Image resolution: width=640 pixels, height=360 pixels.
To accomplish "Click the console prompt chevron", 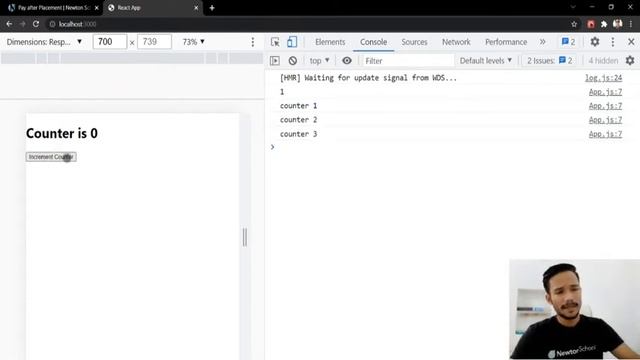I will [x=273, y=147].
